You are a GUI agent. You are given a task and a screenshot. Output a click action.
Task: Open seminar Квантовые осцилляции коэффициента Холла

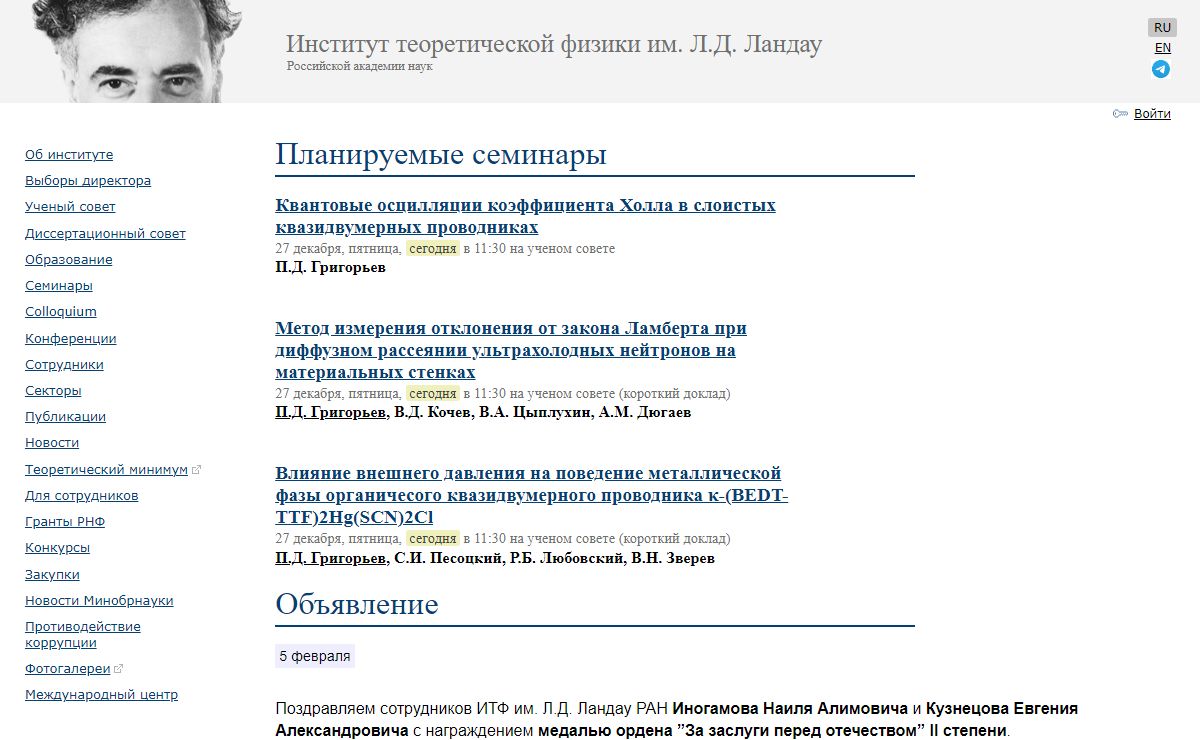pos(525,216)
